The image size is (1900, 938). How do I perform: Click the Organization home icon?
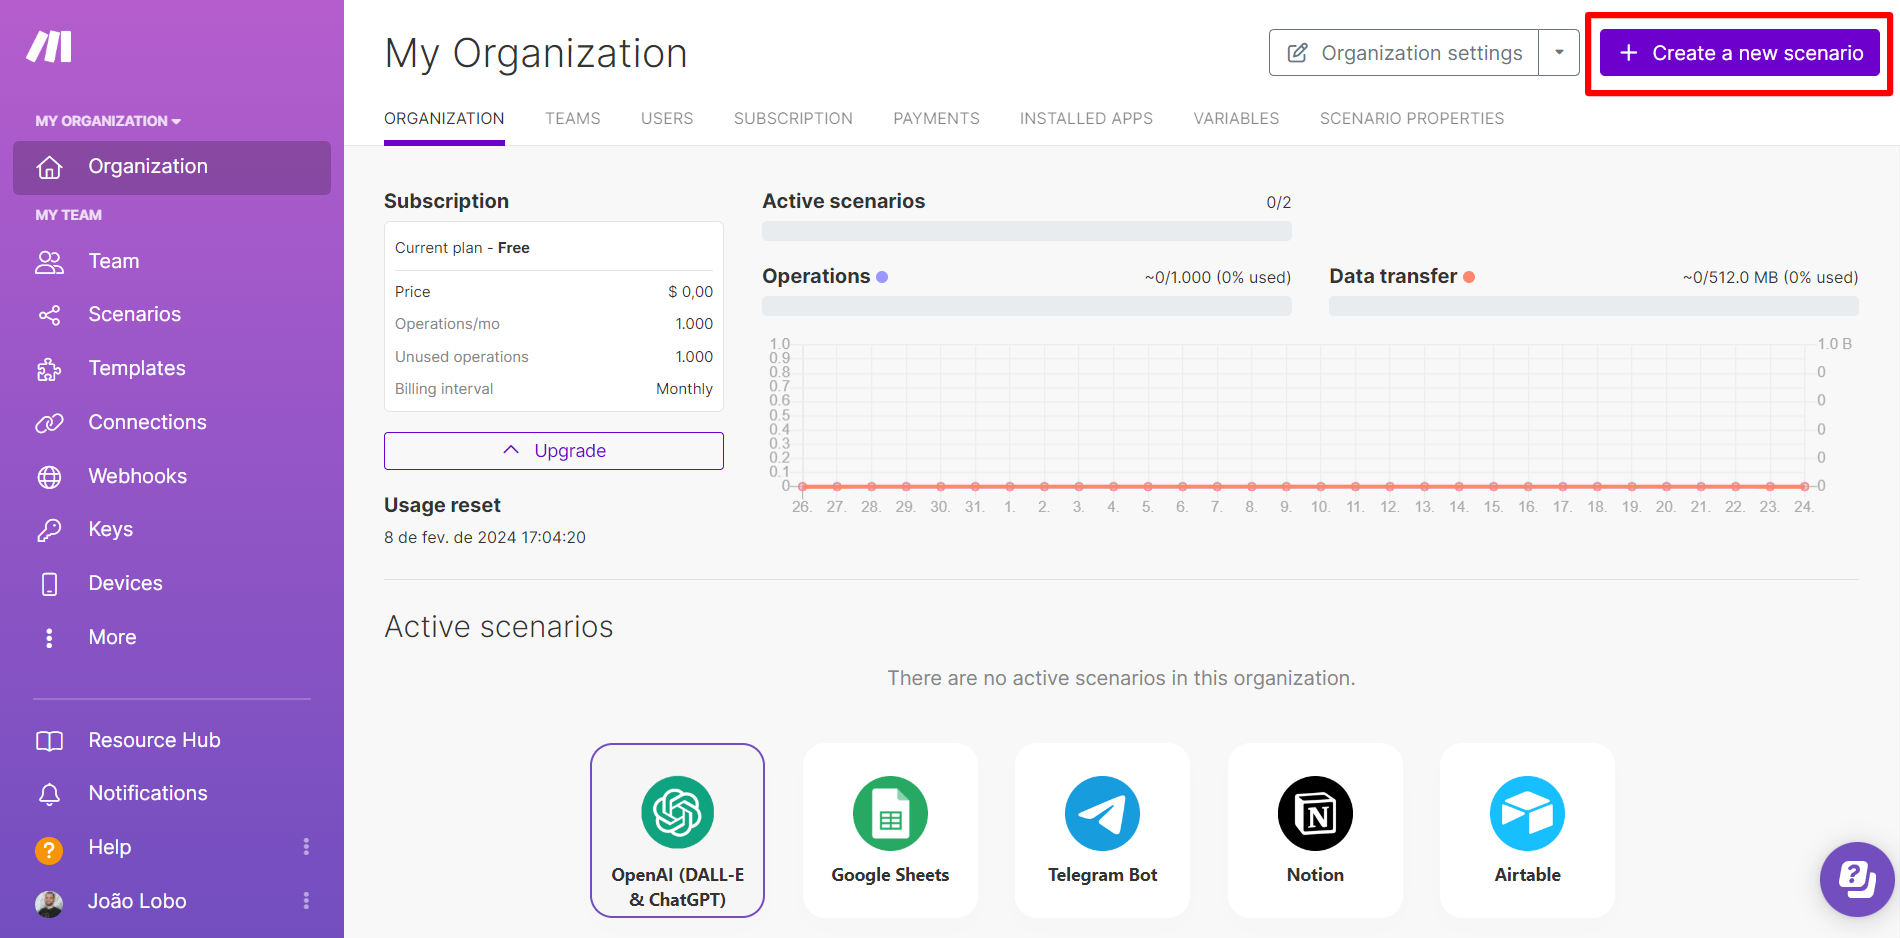tap(49, 167)
